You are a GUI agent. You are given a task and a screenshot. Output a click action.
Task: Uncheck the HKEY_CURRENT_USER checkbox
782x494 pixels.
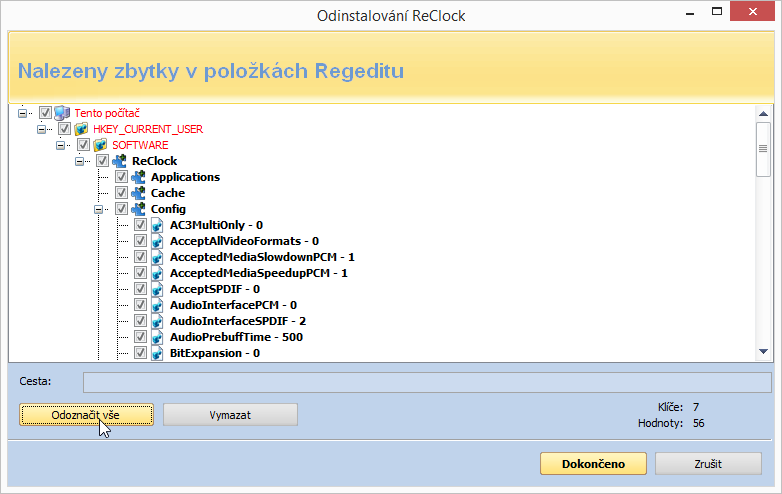[x=64, y=129]
